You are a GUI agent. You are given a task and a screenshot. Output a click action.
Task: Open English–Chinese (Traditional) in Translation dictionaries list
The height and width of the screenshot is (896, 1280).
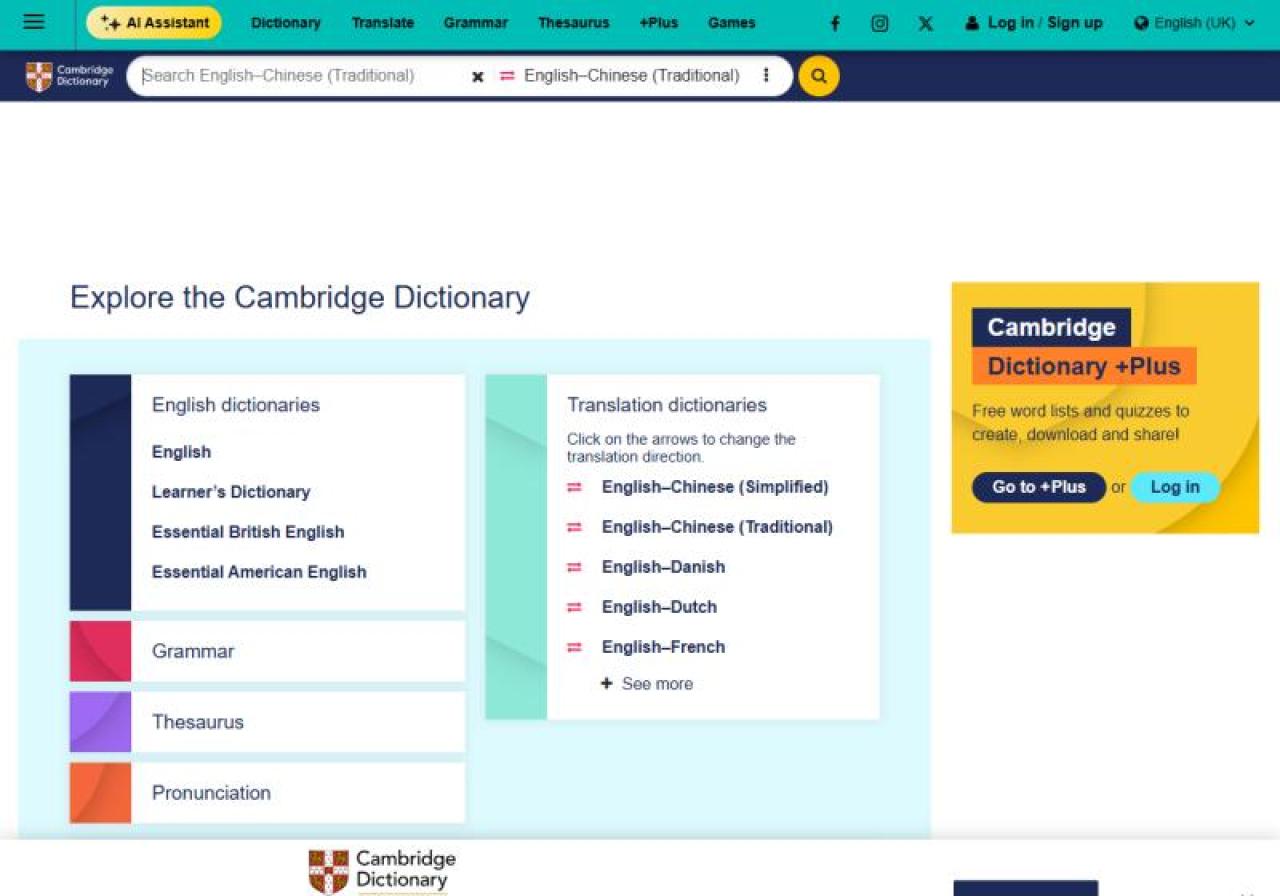point(717,527)
